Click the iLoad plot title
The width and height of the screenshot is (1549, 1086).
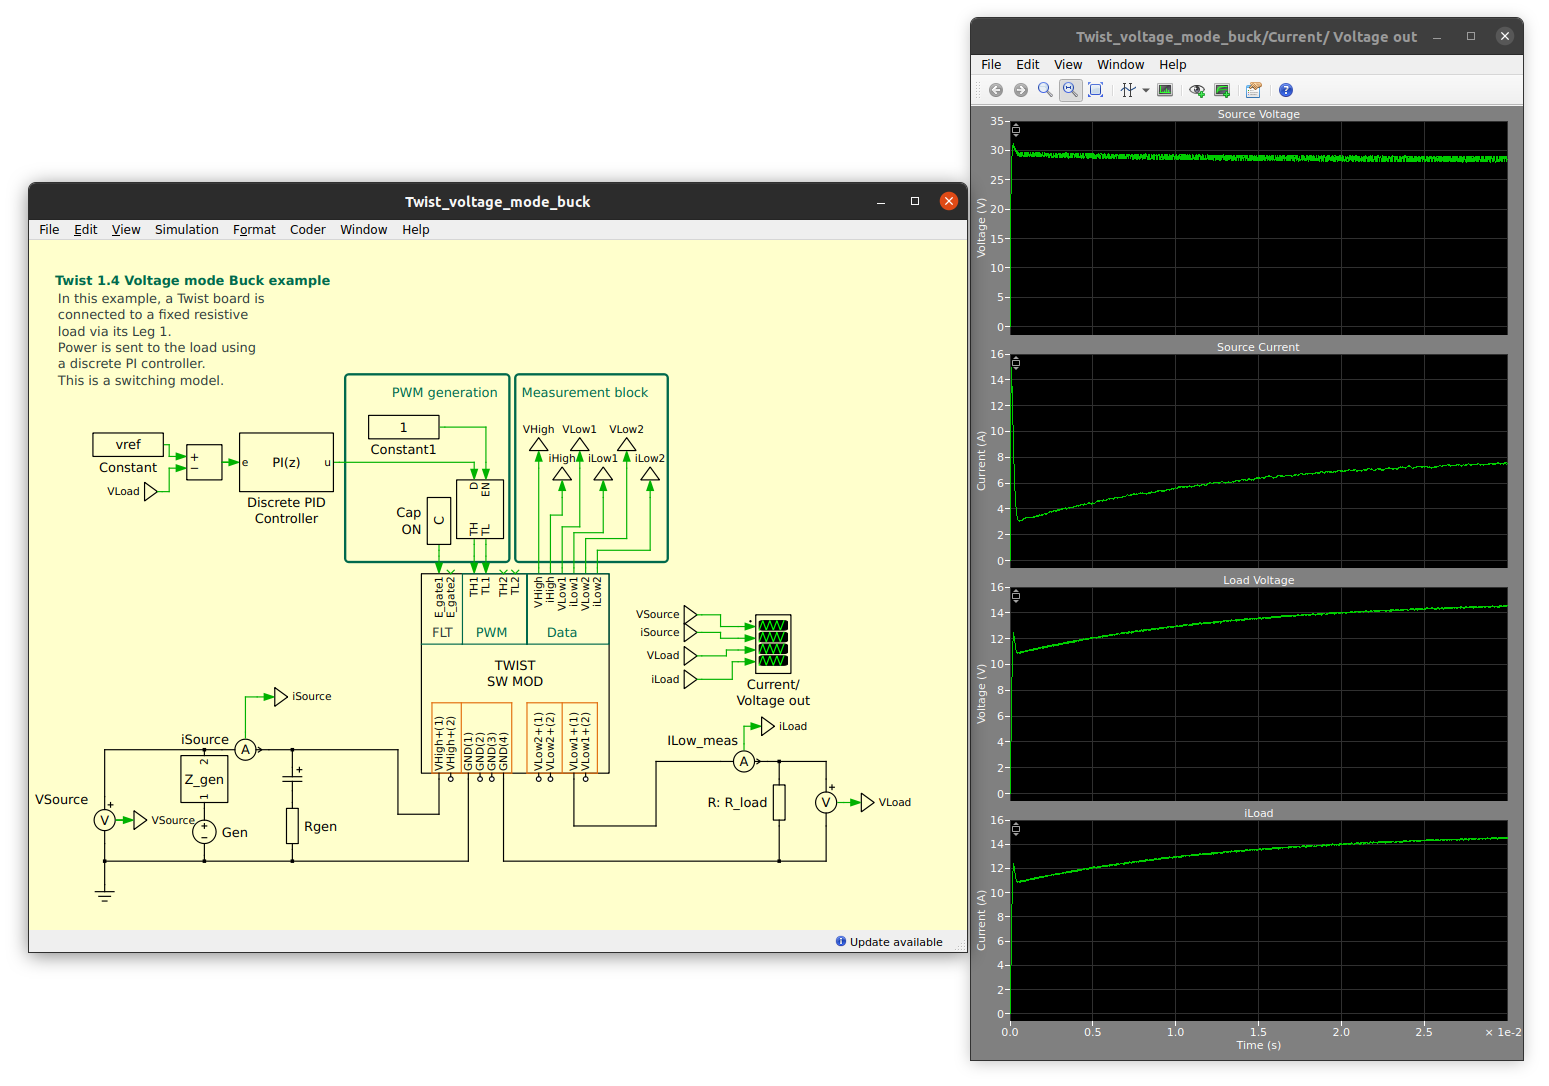(x=1258, y=813)
